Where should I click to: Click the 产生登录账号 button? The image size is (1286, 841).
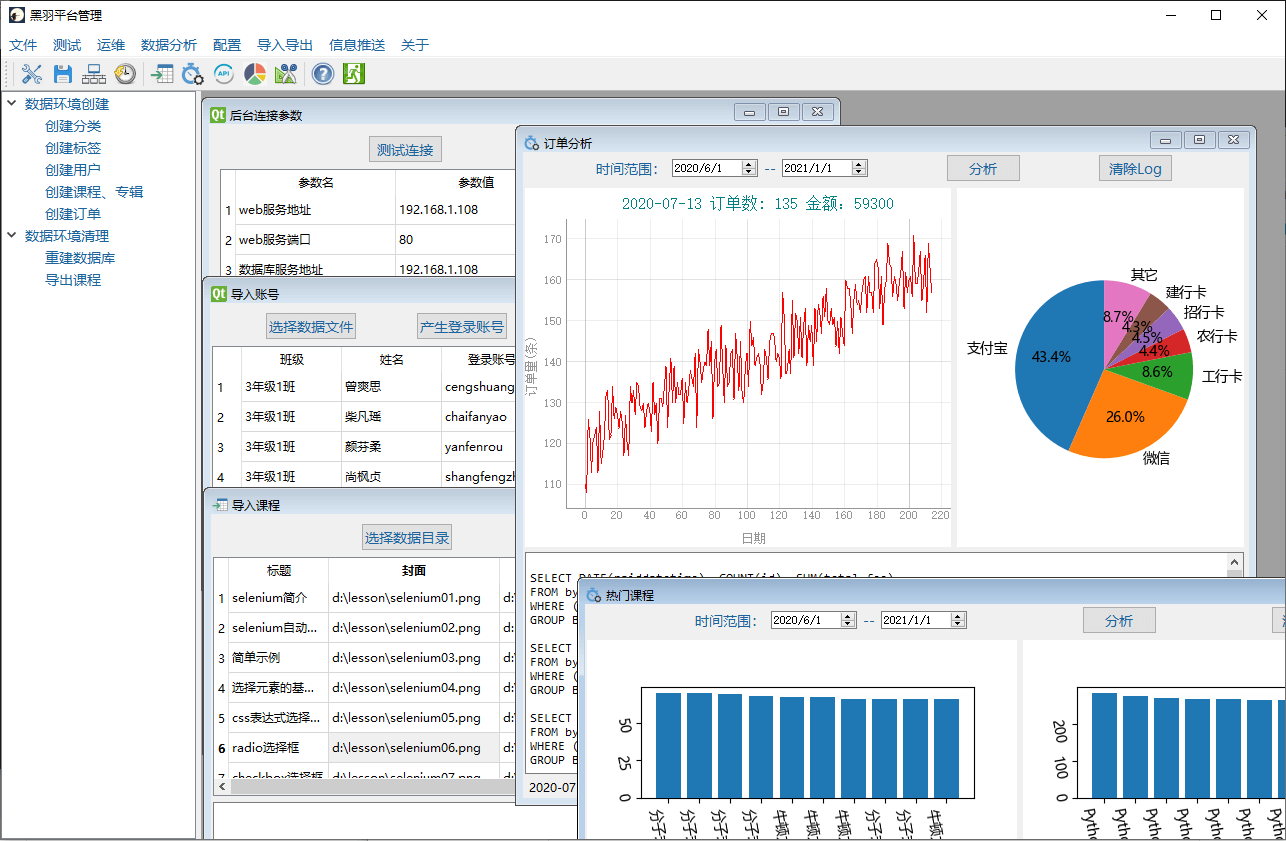click(x=462, y=327)
